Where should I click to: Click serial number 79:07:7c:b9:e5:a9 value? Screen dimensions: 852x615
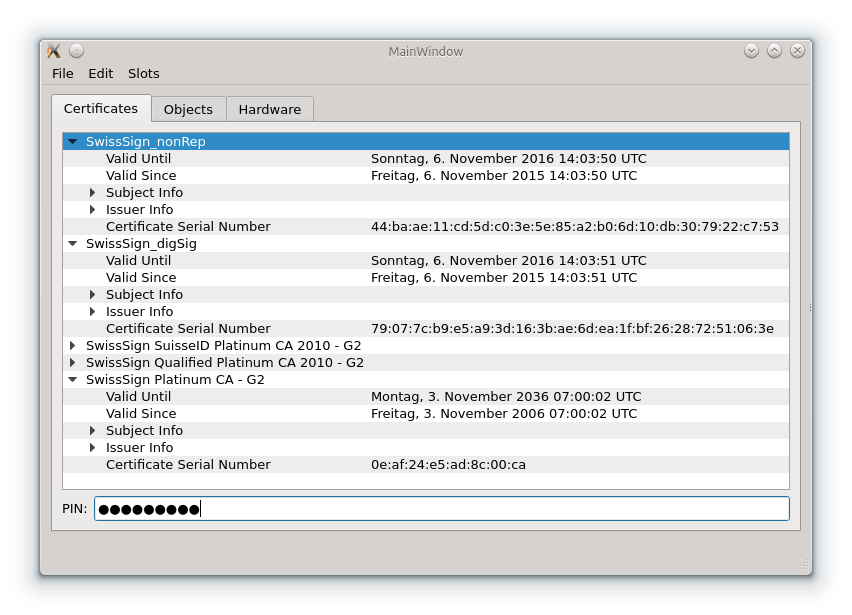point(572,329)
